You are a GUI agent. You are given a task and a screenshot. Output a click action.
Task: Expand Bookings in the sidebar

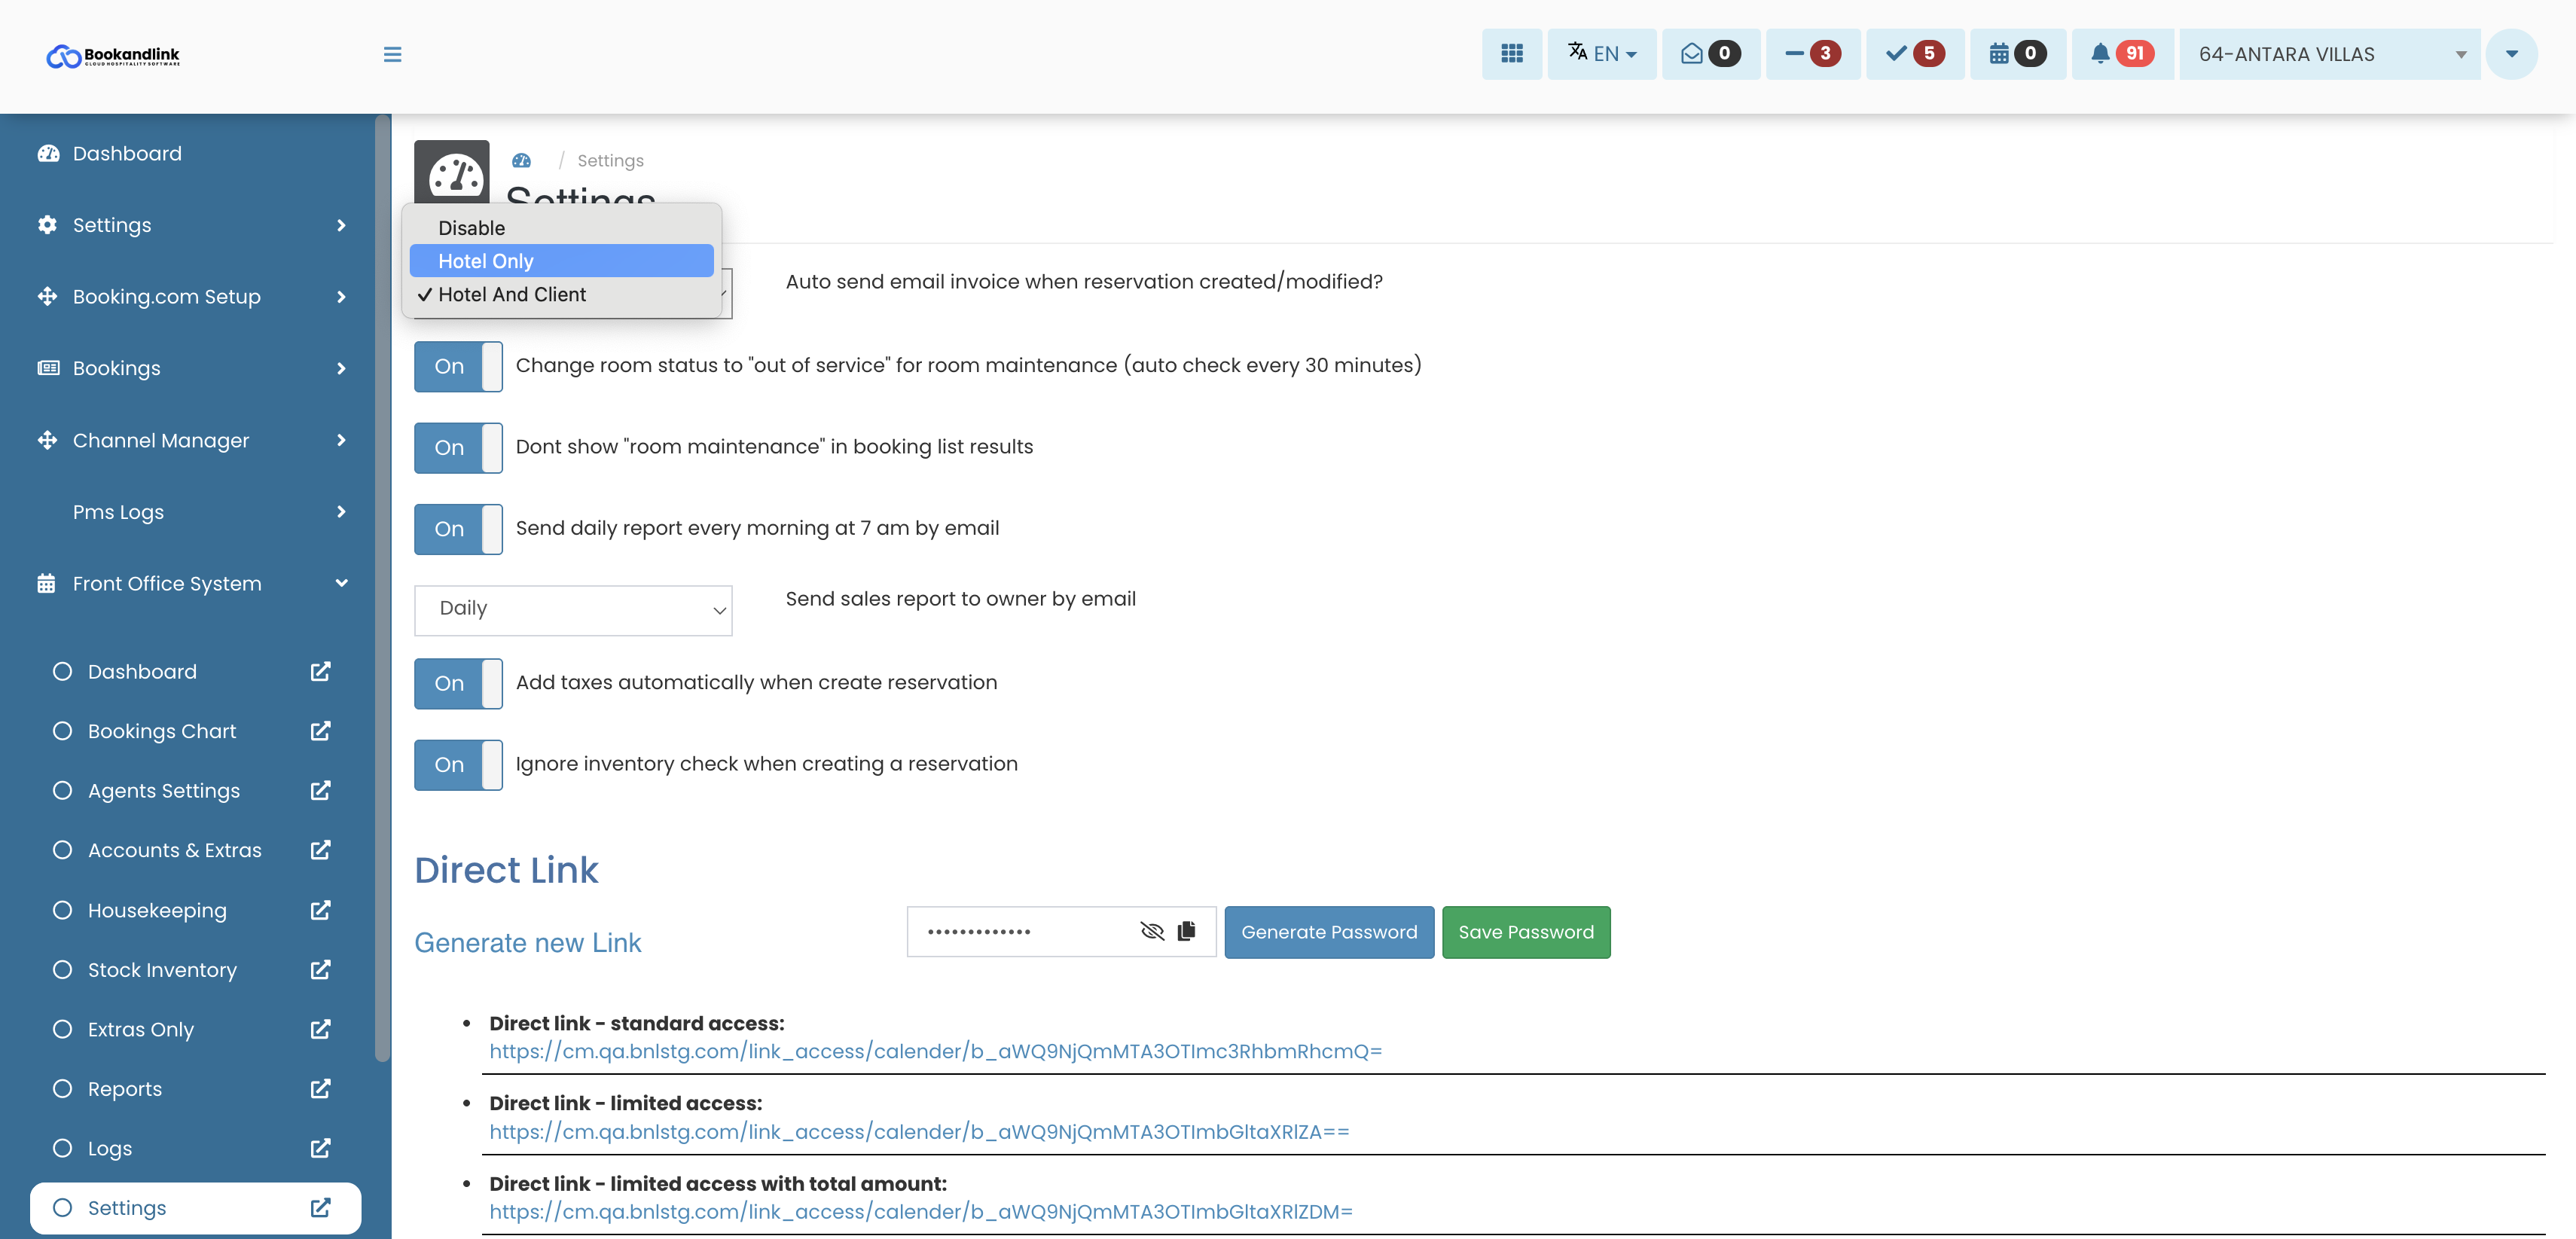[341, 368]
